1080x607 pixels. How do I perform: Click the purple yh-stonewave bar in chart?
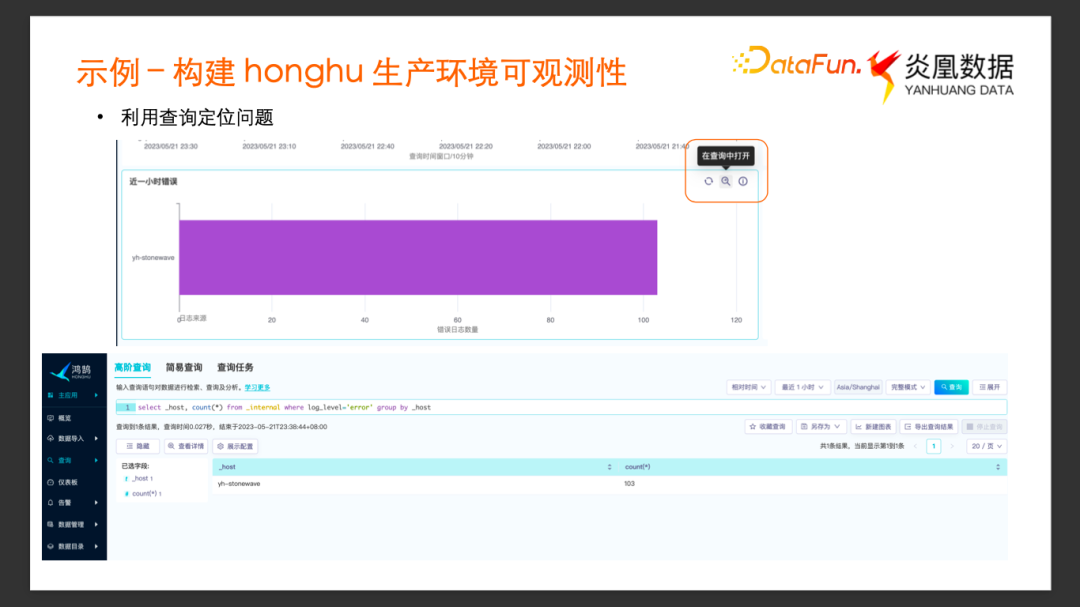418,258
